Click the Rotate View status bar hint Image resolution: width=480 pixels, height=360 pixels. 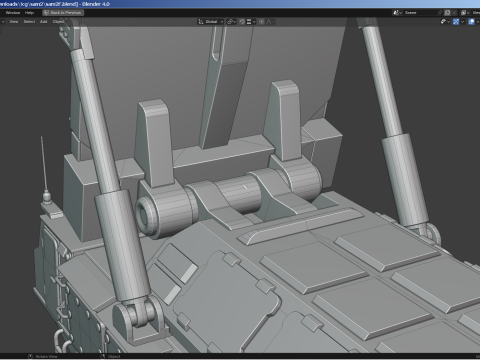(x=43, y=356)
